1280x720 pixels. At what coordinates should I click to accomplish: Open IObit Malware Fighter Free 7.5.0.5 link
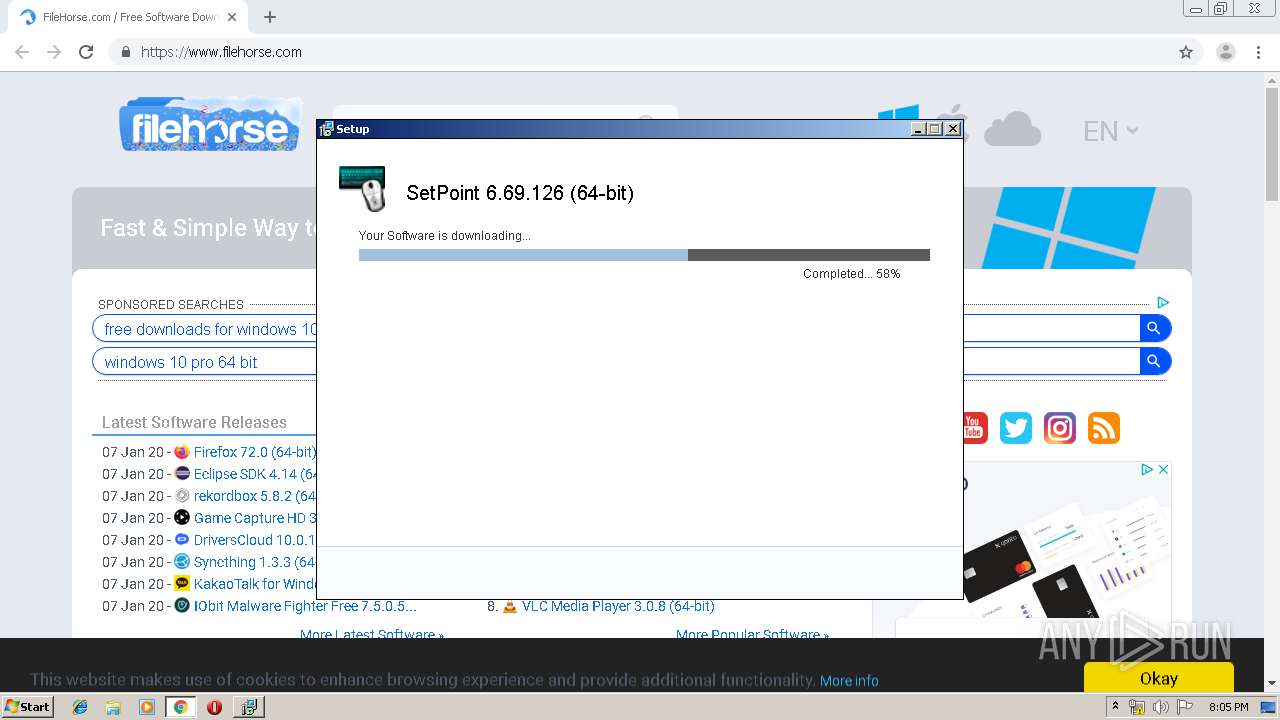tap(305, 606)
